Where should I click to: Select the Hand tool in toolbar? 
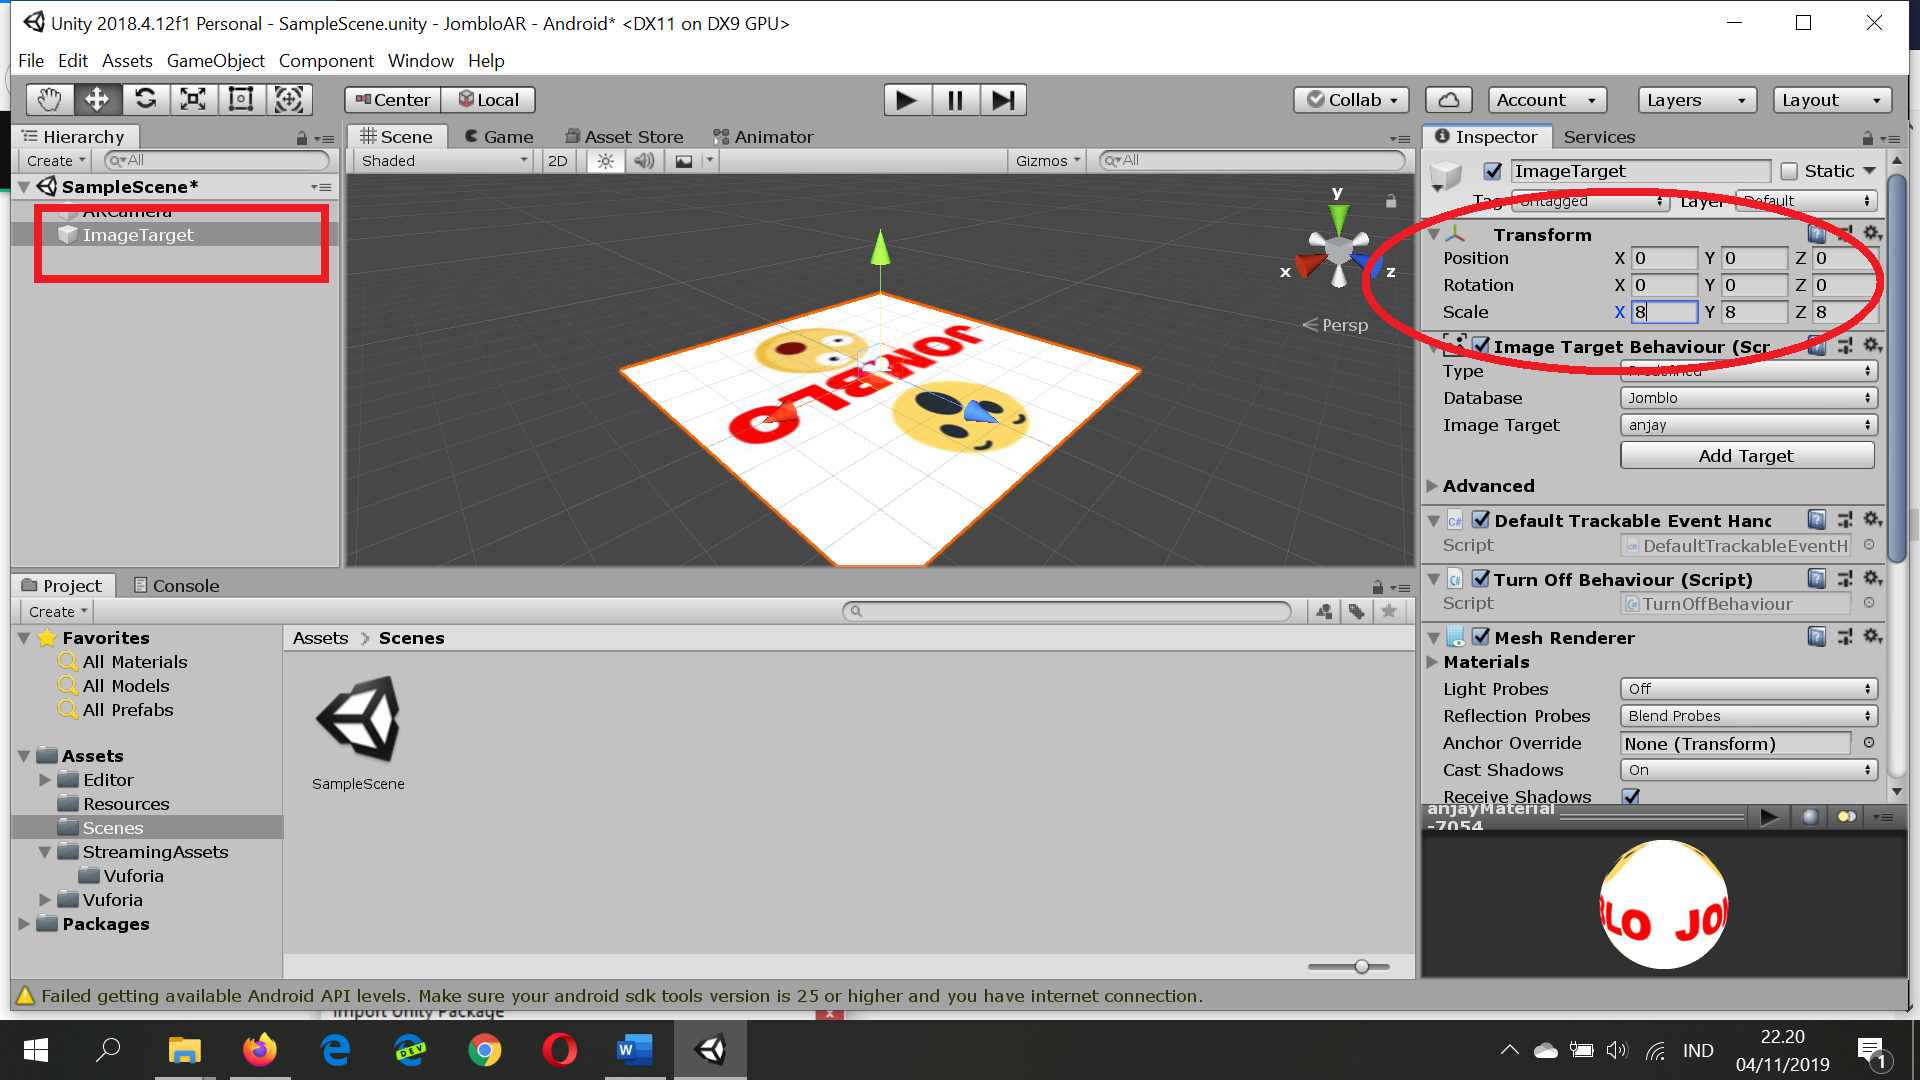(49, 99)
